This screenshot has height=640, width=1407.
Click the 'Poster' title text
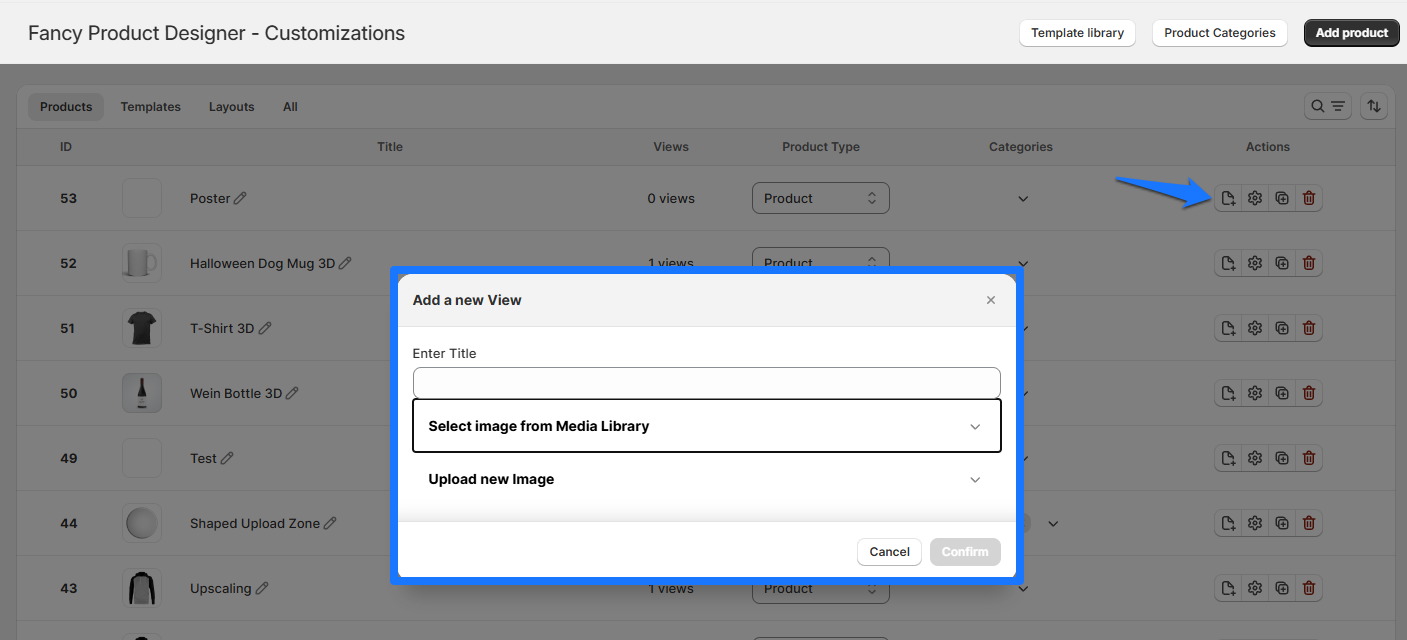click(210, 198)
